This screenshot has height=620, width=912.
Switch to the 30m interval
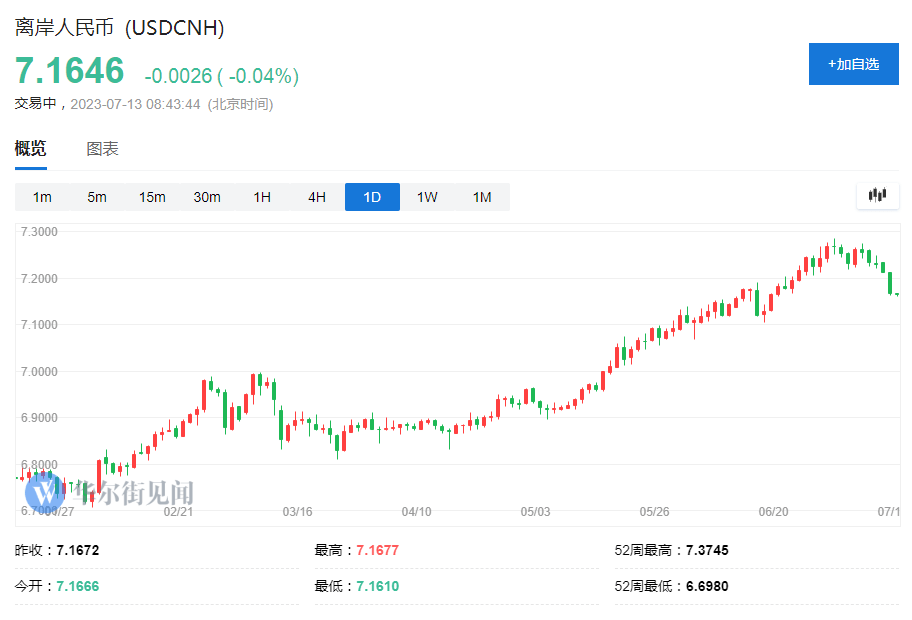click(x=207, y=197)
